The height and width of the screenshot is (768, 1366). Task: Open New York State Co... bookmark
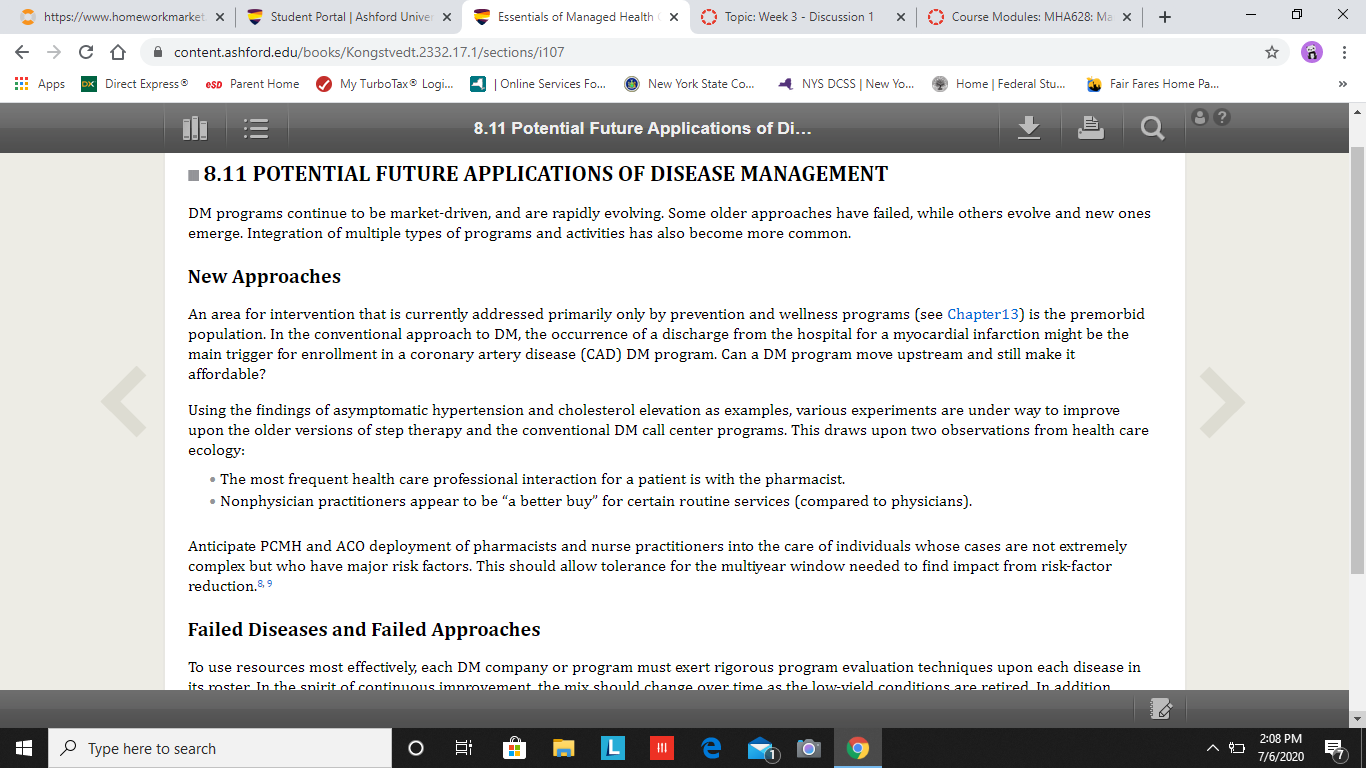pos(690,84)
